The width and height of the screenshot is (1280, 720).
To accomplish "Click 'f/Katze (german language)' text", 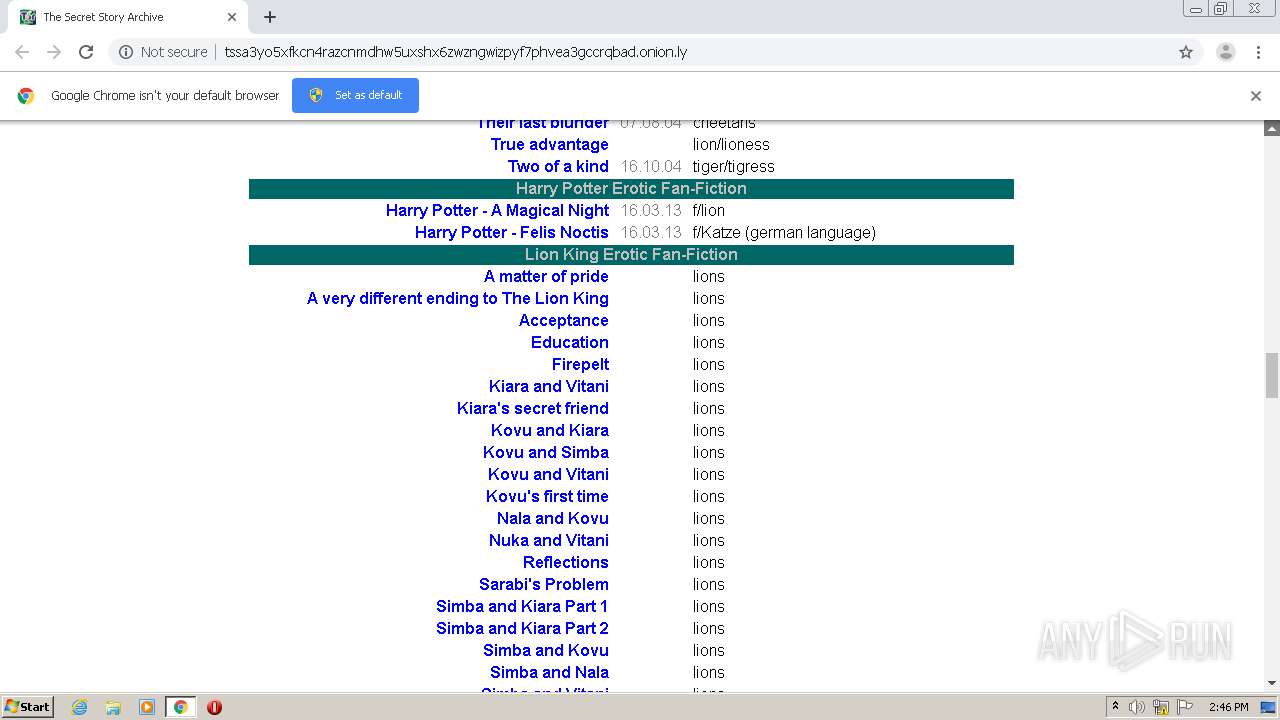I will pyautogui.click(x=784, y=232).
